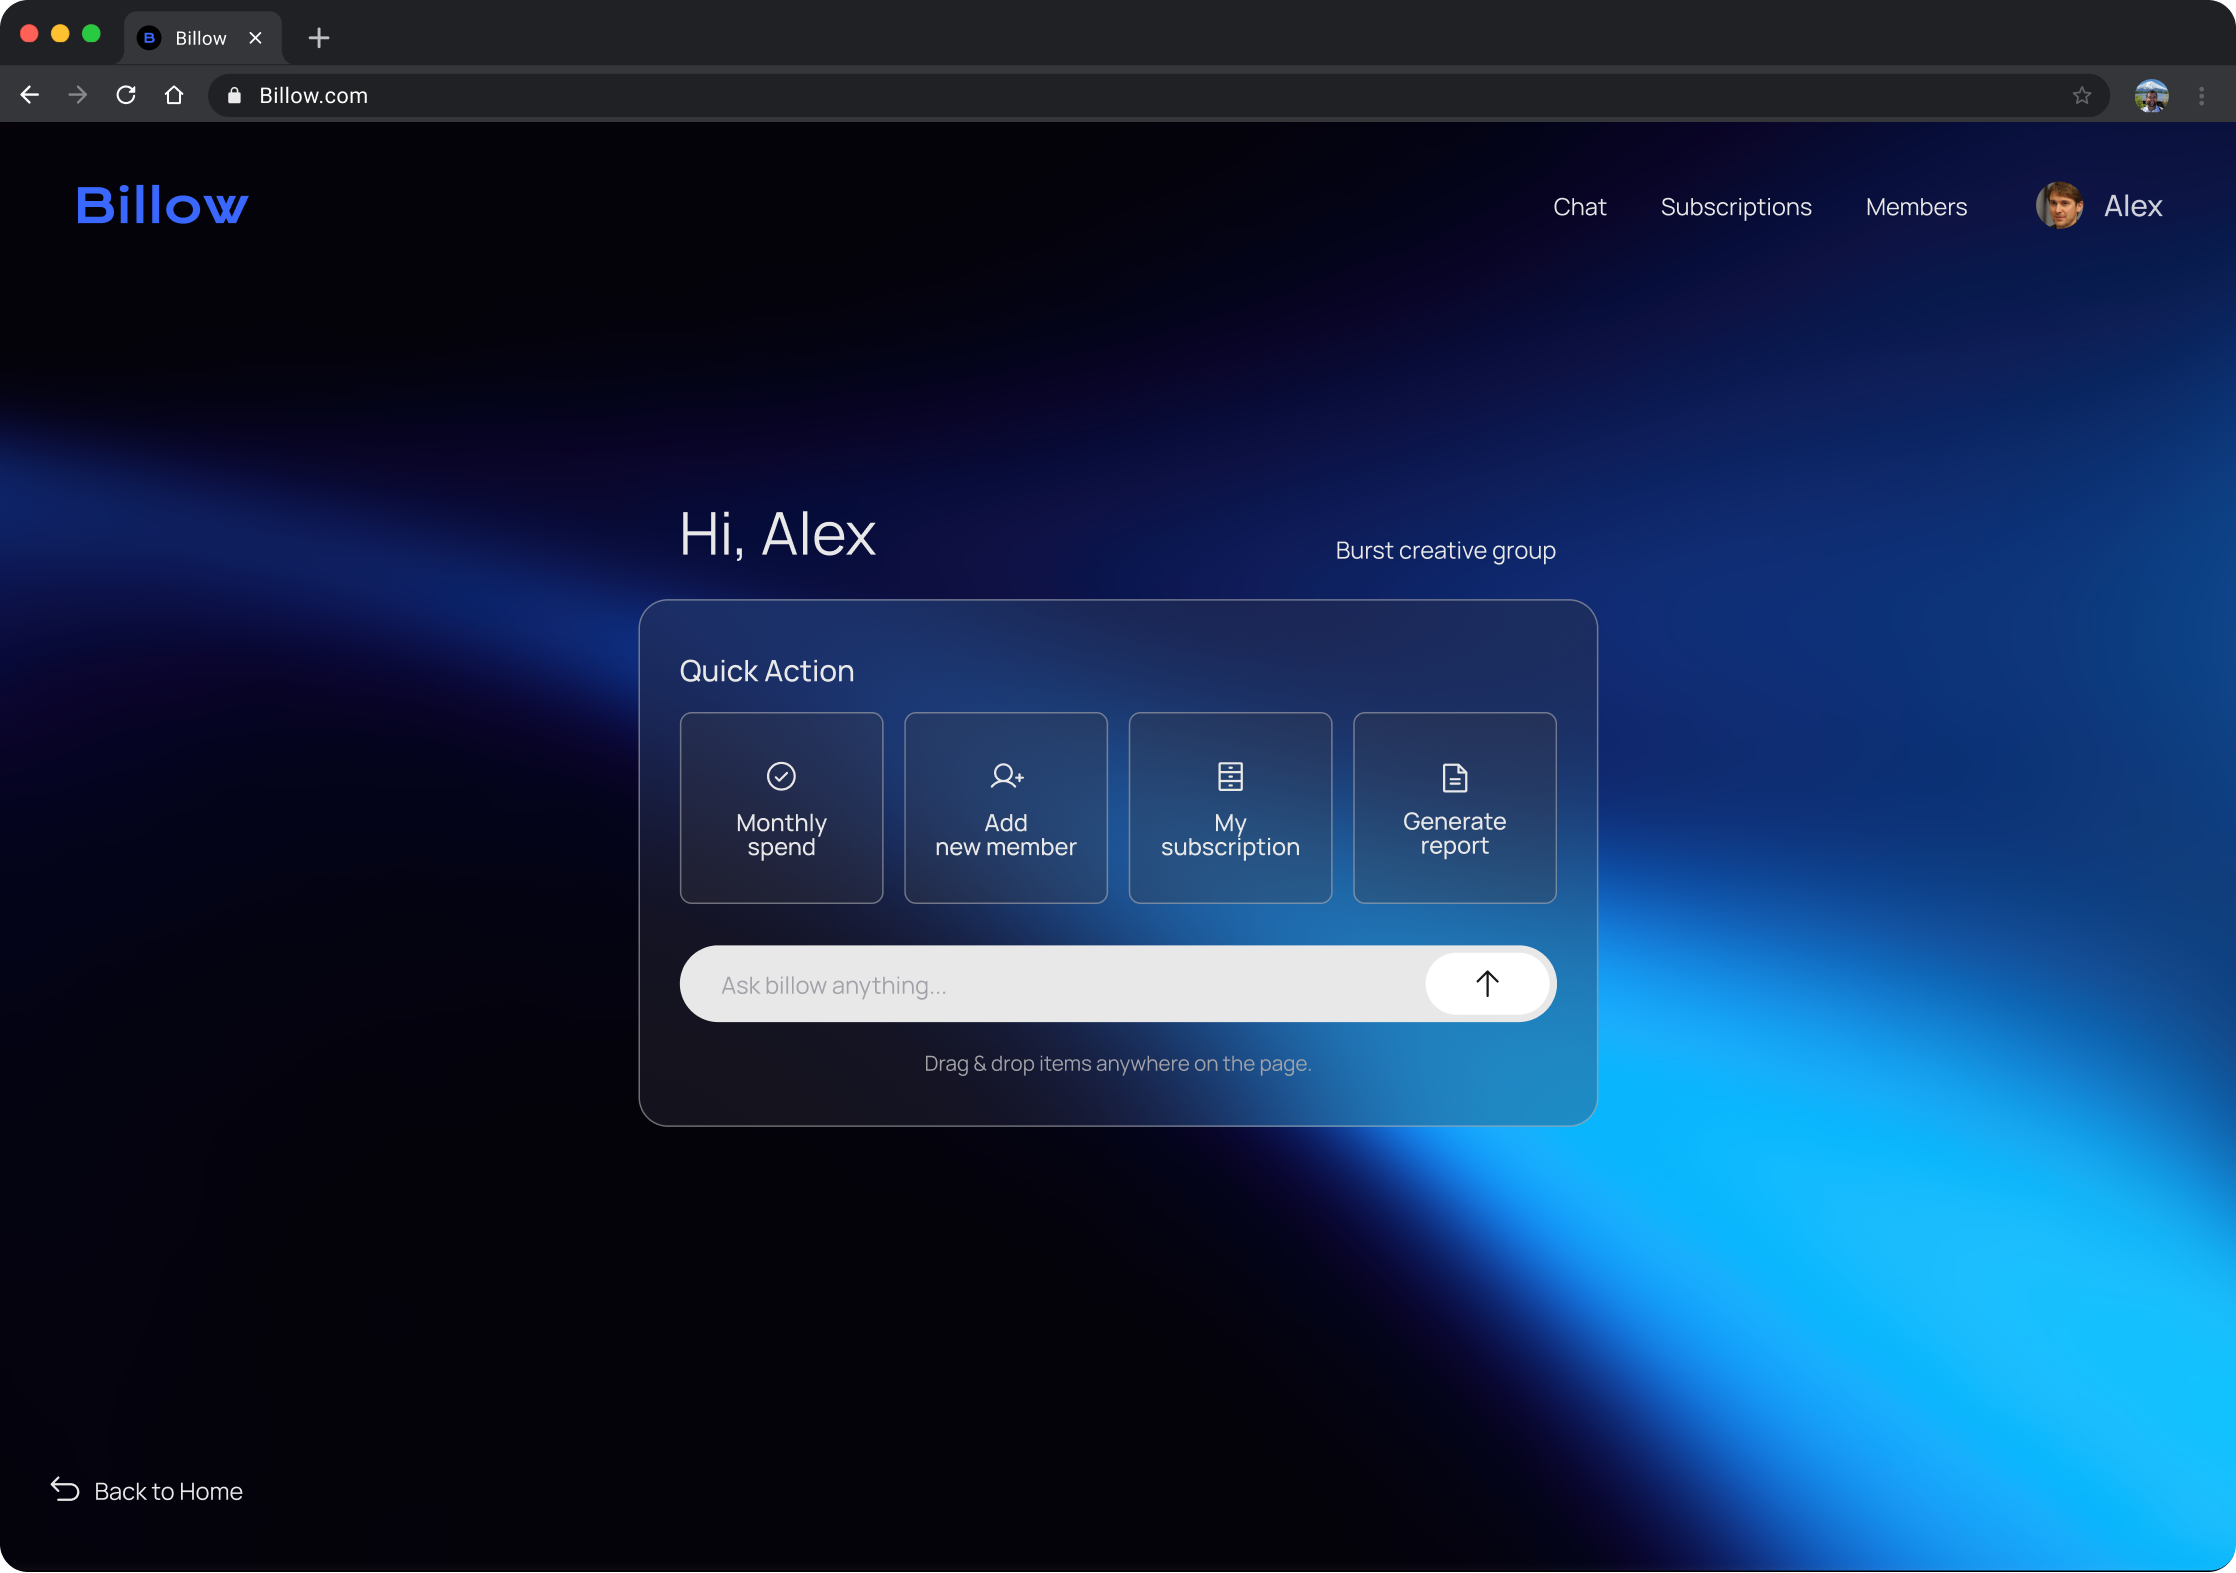This screenshot has width=2236, height=1573.
Task: Open Chrome three-dot menu
Action: click(x=2201, y=96)
